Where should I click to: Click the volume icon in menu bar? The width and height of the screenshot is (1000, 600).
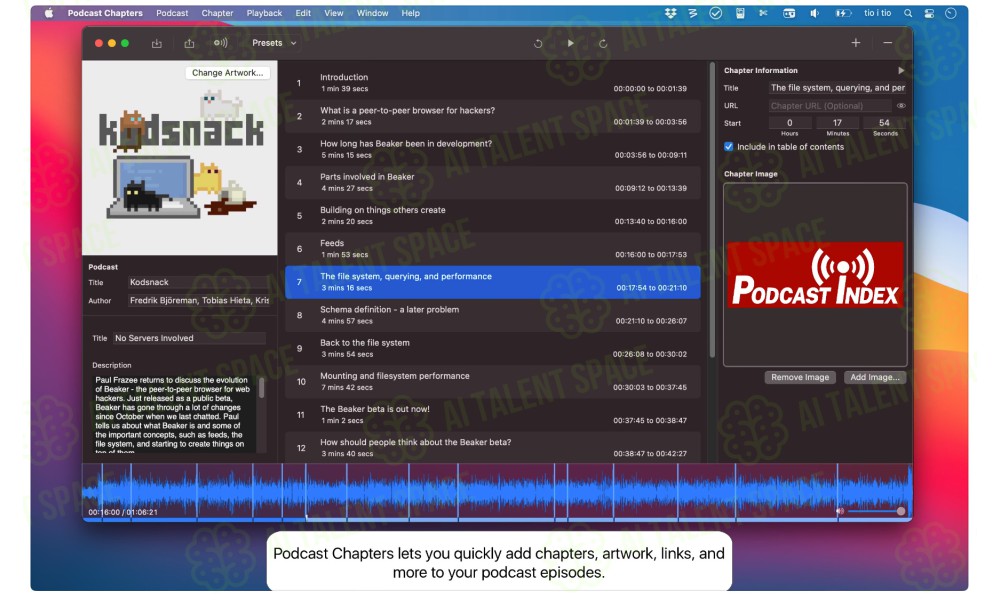(814, 13)
